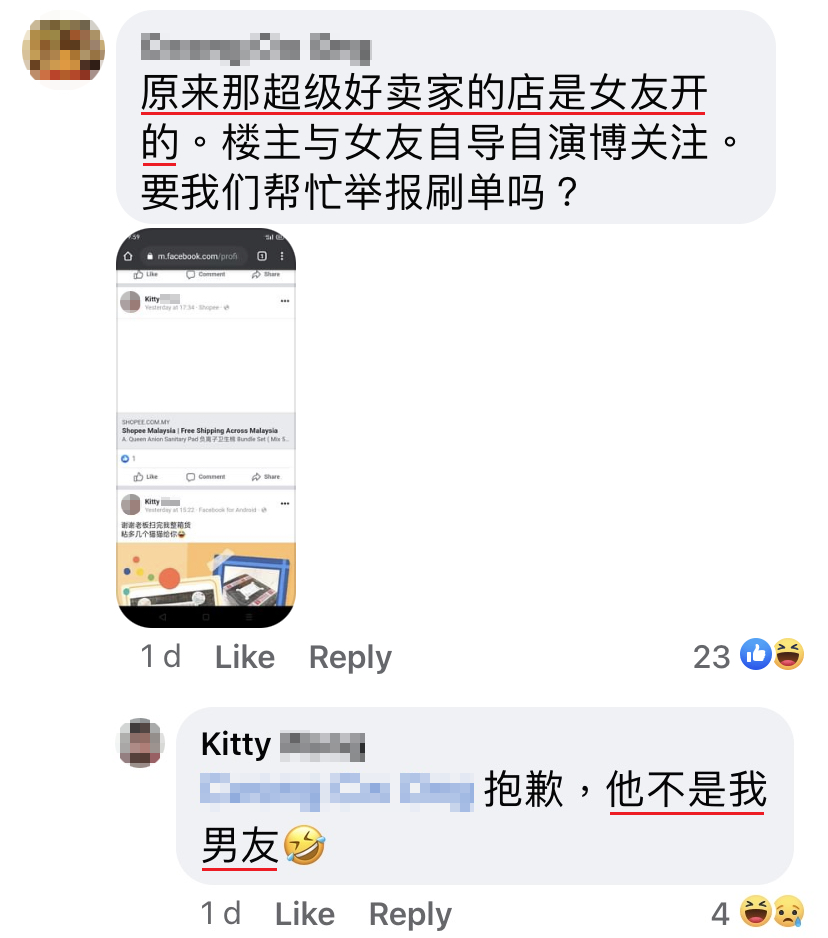Click the laughing reaction beside count 23
Image resolution: width=828 pixels, height=938 pixels.
788,654
